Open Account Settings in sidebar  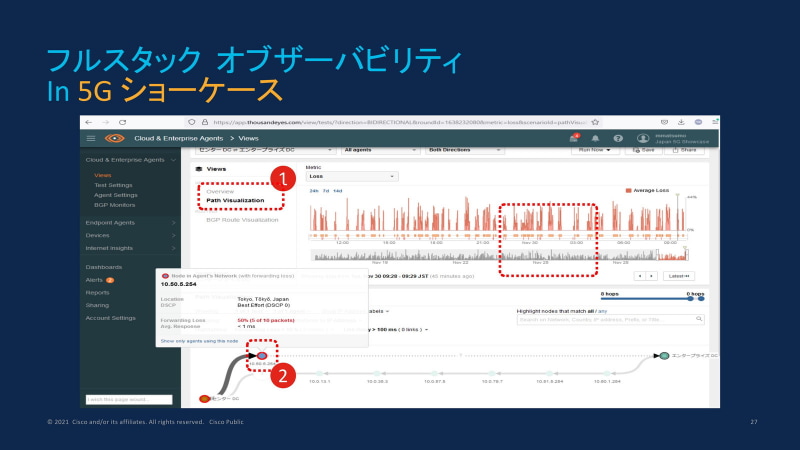(x=111, y=318)
